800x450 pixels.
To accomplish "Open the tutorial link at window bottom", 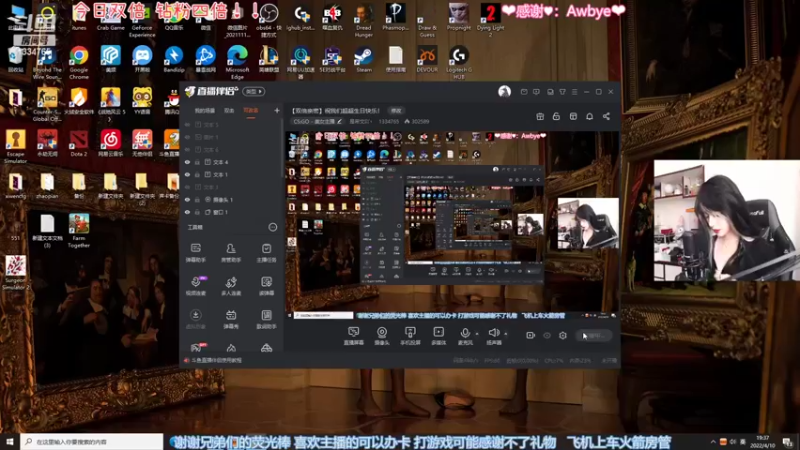I will [216, 360].
